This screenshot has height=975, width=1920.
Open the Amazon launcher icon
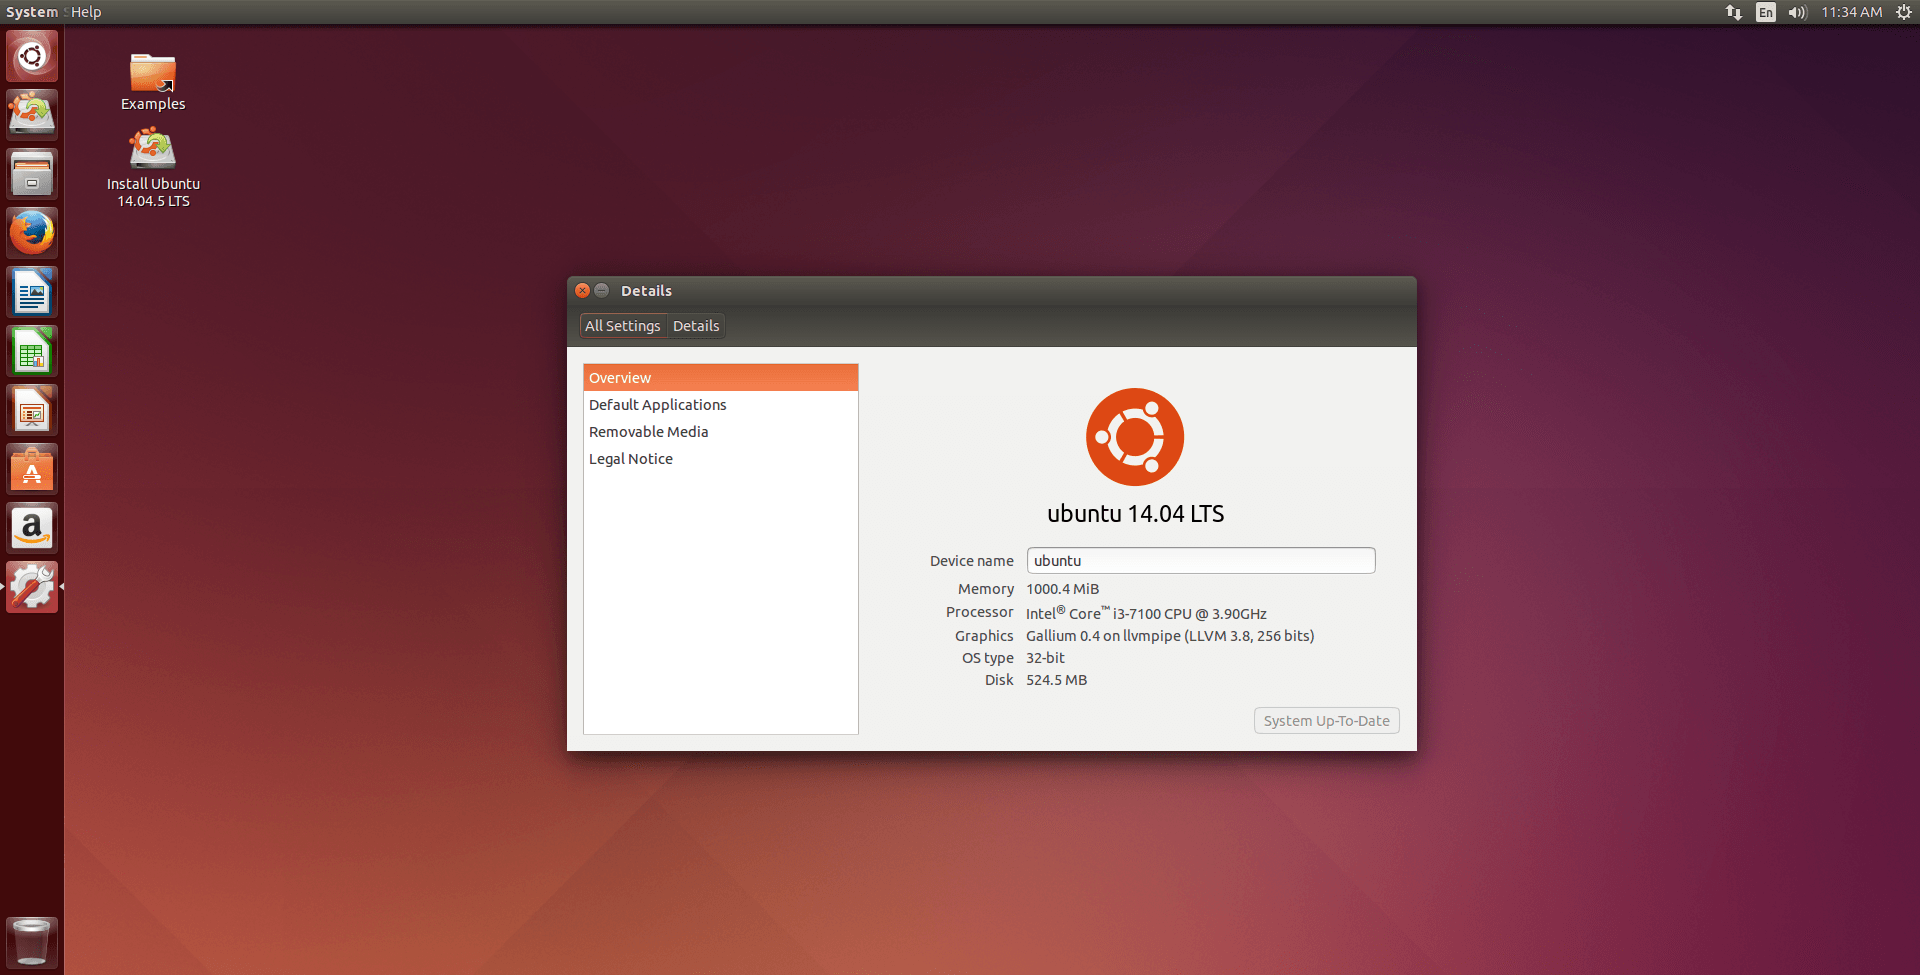tap(32, 528)
